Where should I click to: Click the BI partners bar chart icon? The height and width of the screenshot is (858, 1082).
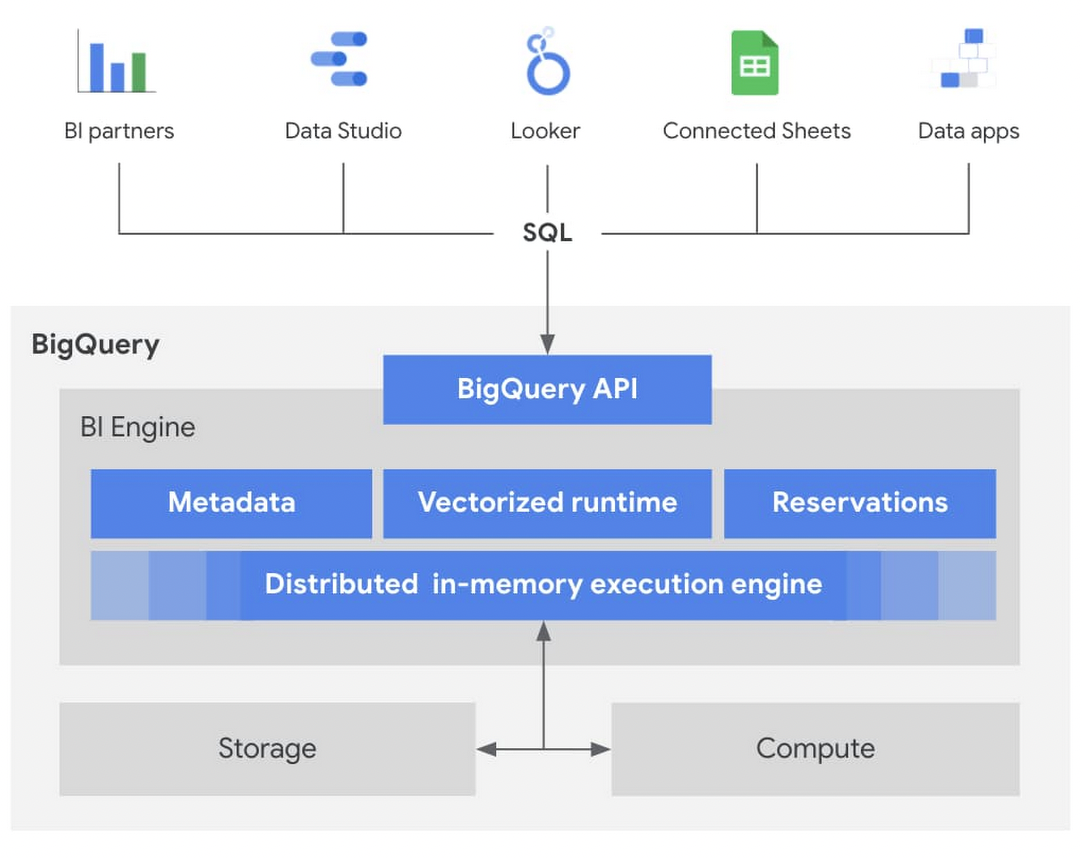117,61
